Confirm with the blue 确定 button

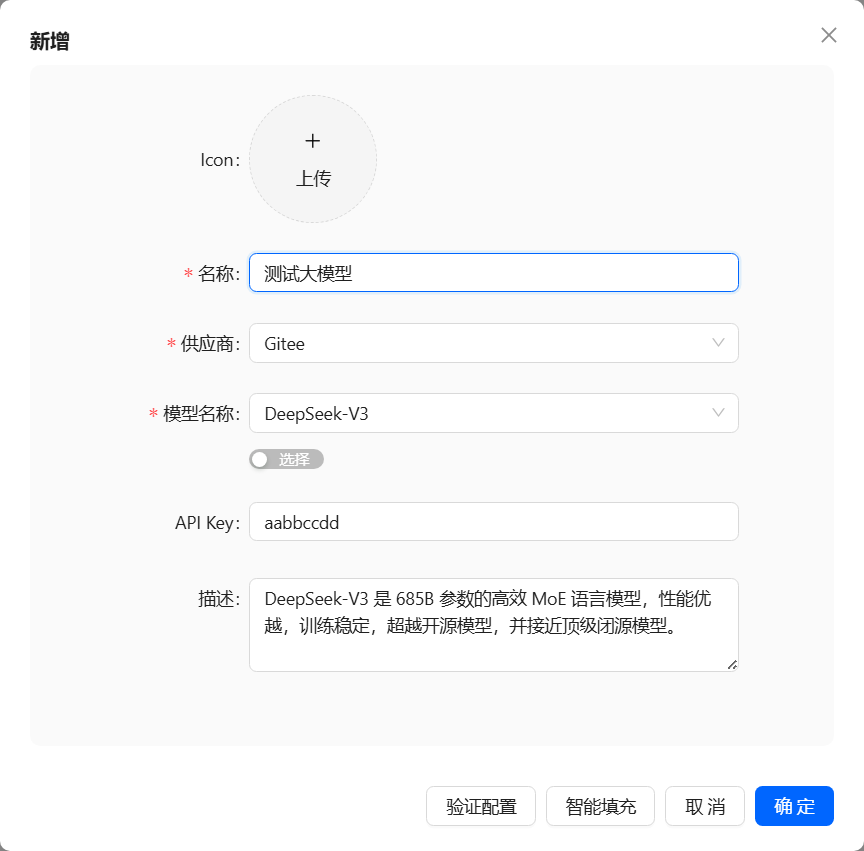tap(794, 806)
